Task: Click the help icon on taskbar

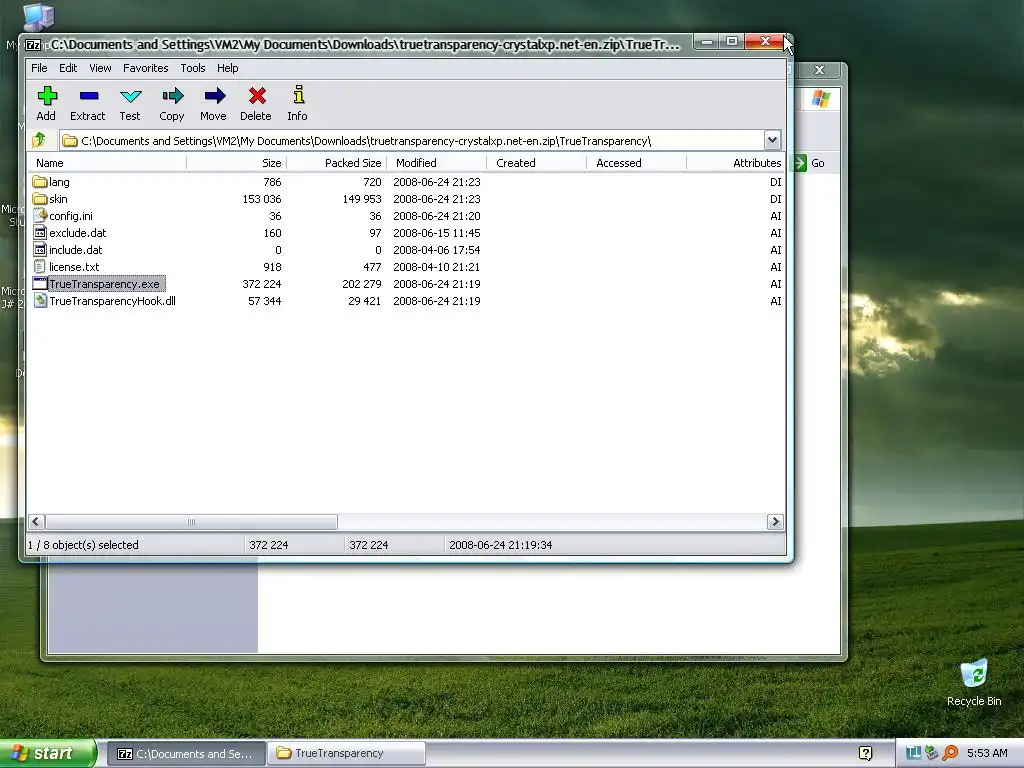Action: 865,753
